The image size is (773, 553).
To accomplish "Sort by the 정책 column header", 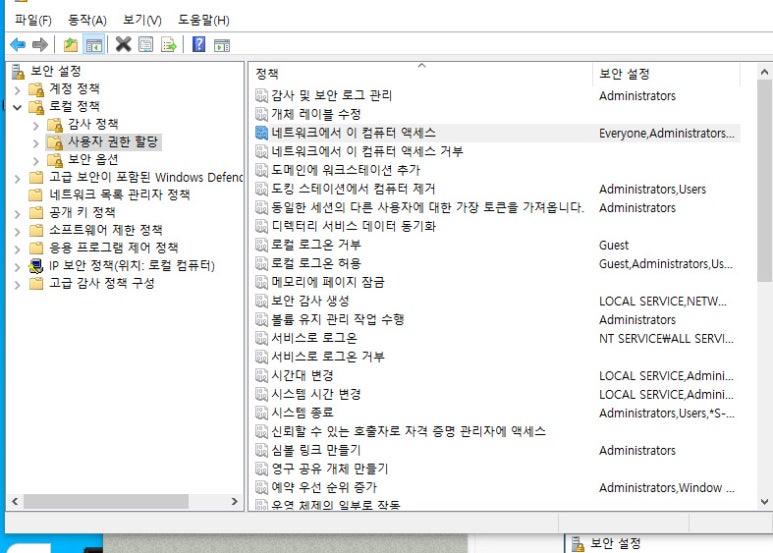I will coord(421,73).
